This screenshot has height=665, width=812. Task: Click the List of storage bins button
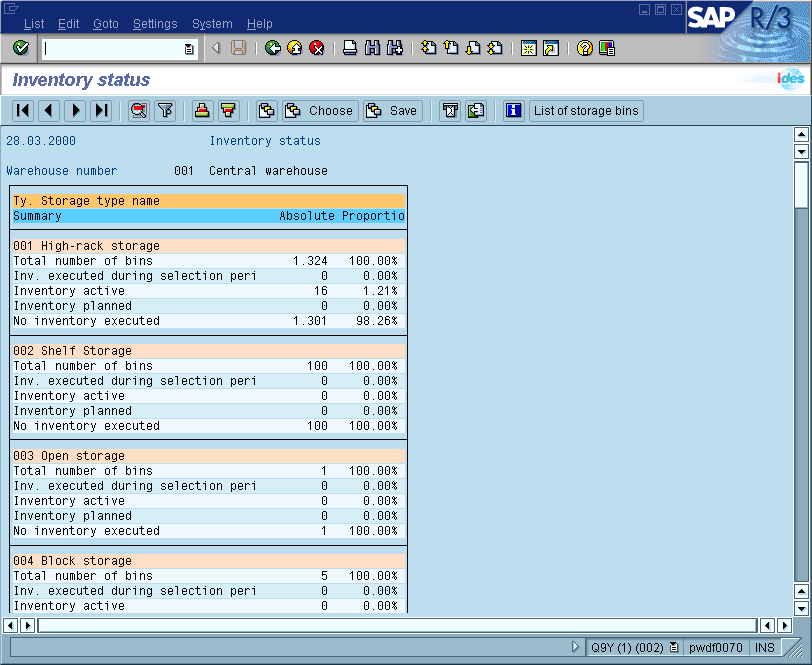[x=586, y=111]
